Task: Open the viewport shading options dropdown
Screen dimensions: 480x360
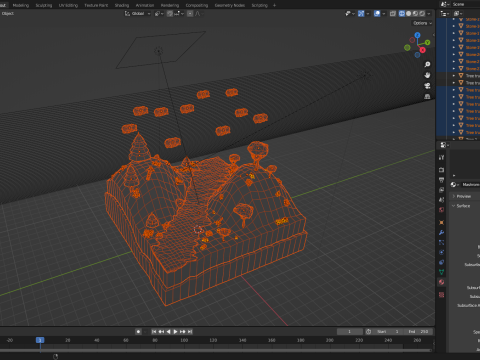Action: (x=429, y=14)
